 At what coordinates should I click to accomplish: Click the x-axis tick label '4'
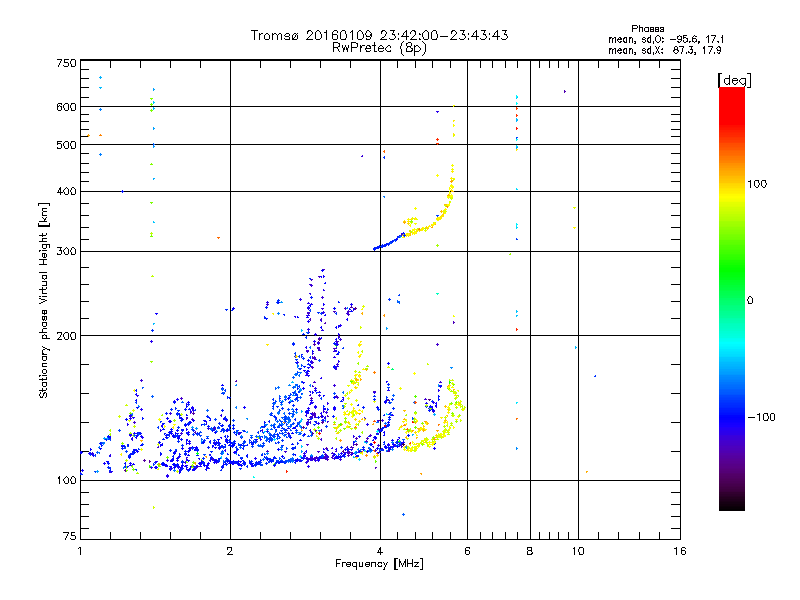[380, 551]
